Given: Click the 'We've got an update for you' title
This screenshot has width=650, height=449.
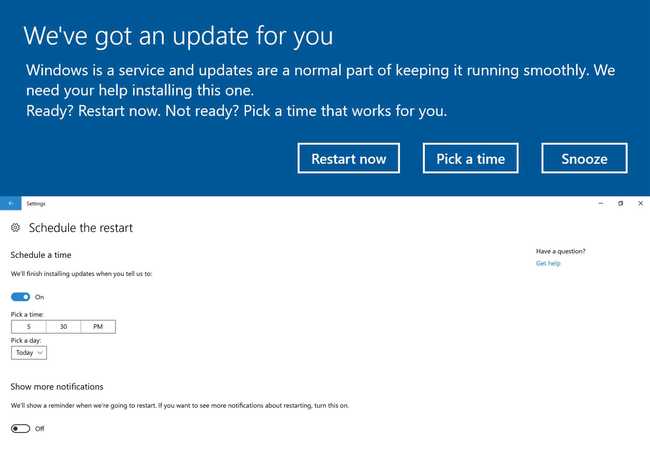Looking at the screenshot, I should click(x=178, y=36).
